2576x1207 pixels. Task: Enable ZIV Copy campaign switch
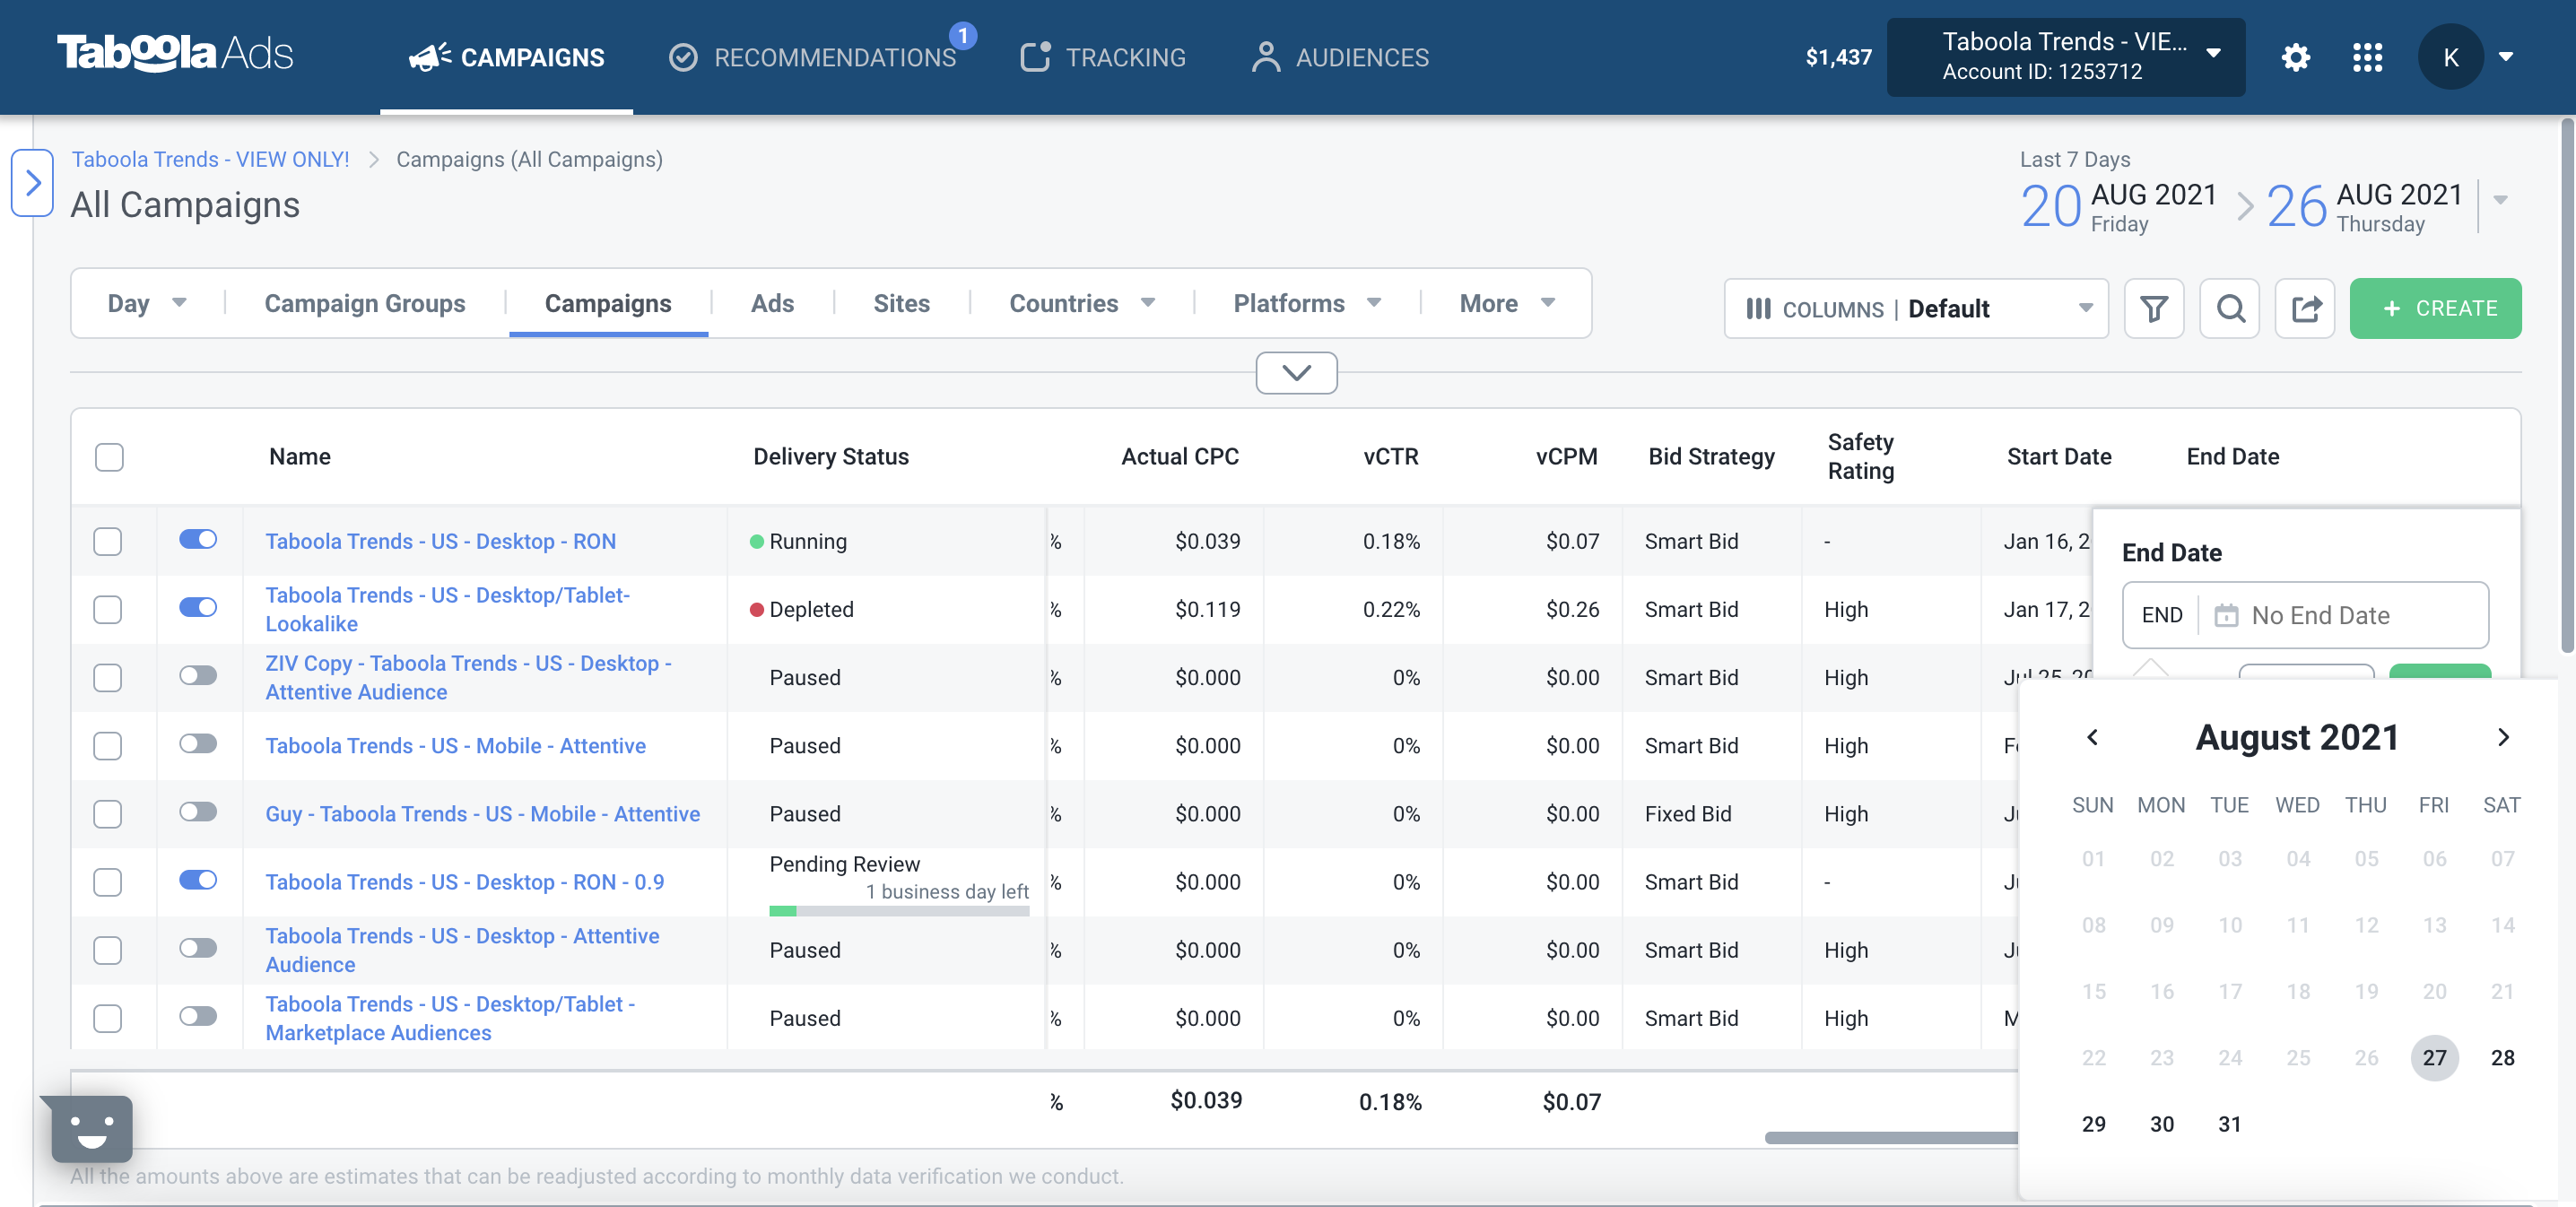pyautogui.click(x=198, y=675)
